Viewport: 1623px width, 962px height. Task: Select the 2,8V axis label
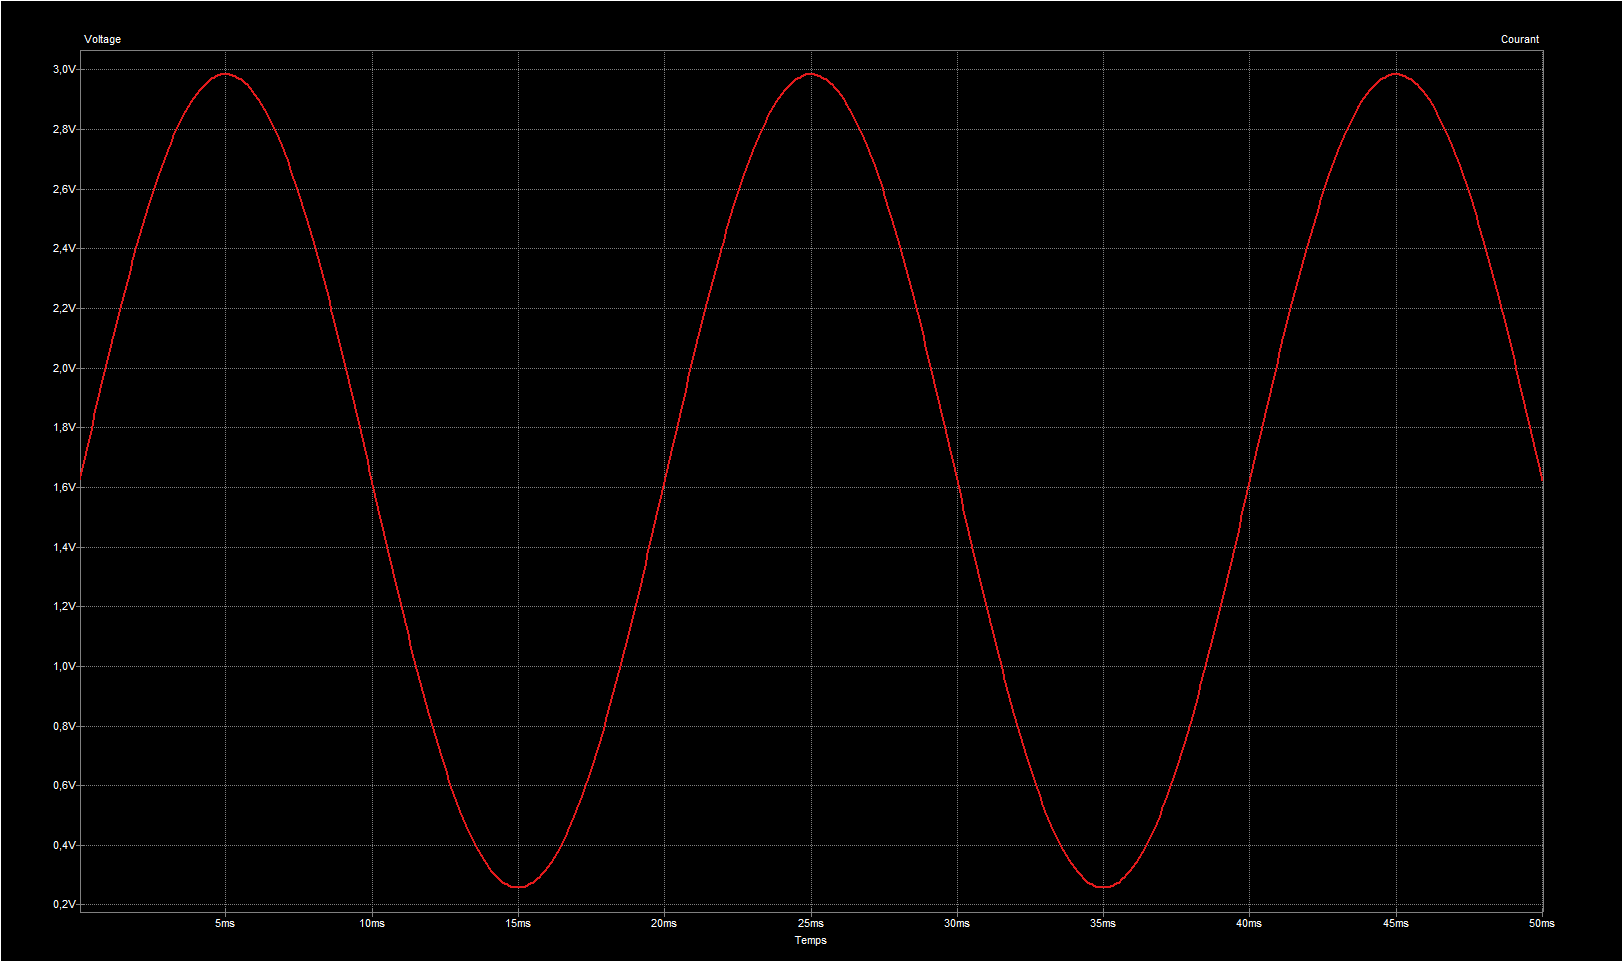point(64,129)
